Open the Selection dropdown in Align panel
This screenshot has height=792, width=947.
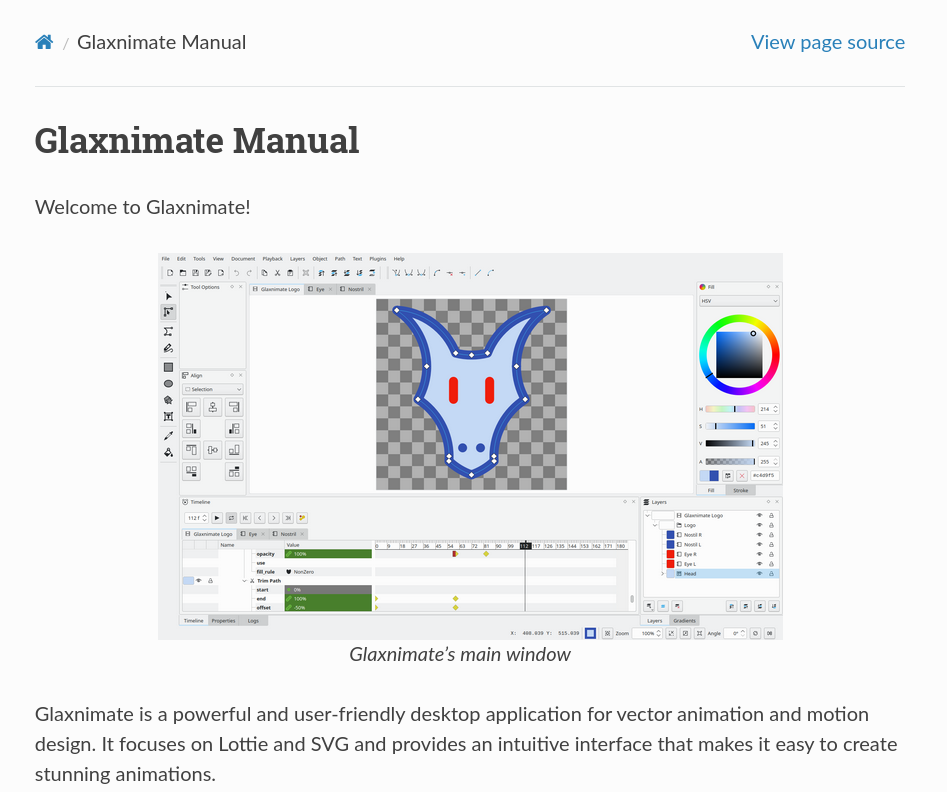[213, 390]
